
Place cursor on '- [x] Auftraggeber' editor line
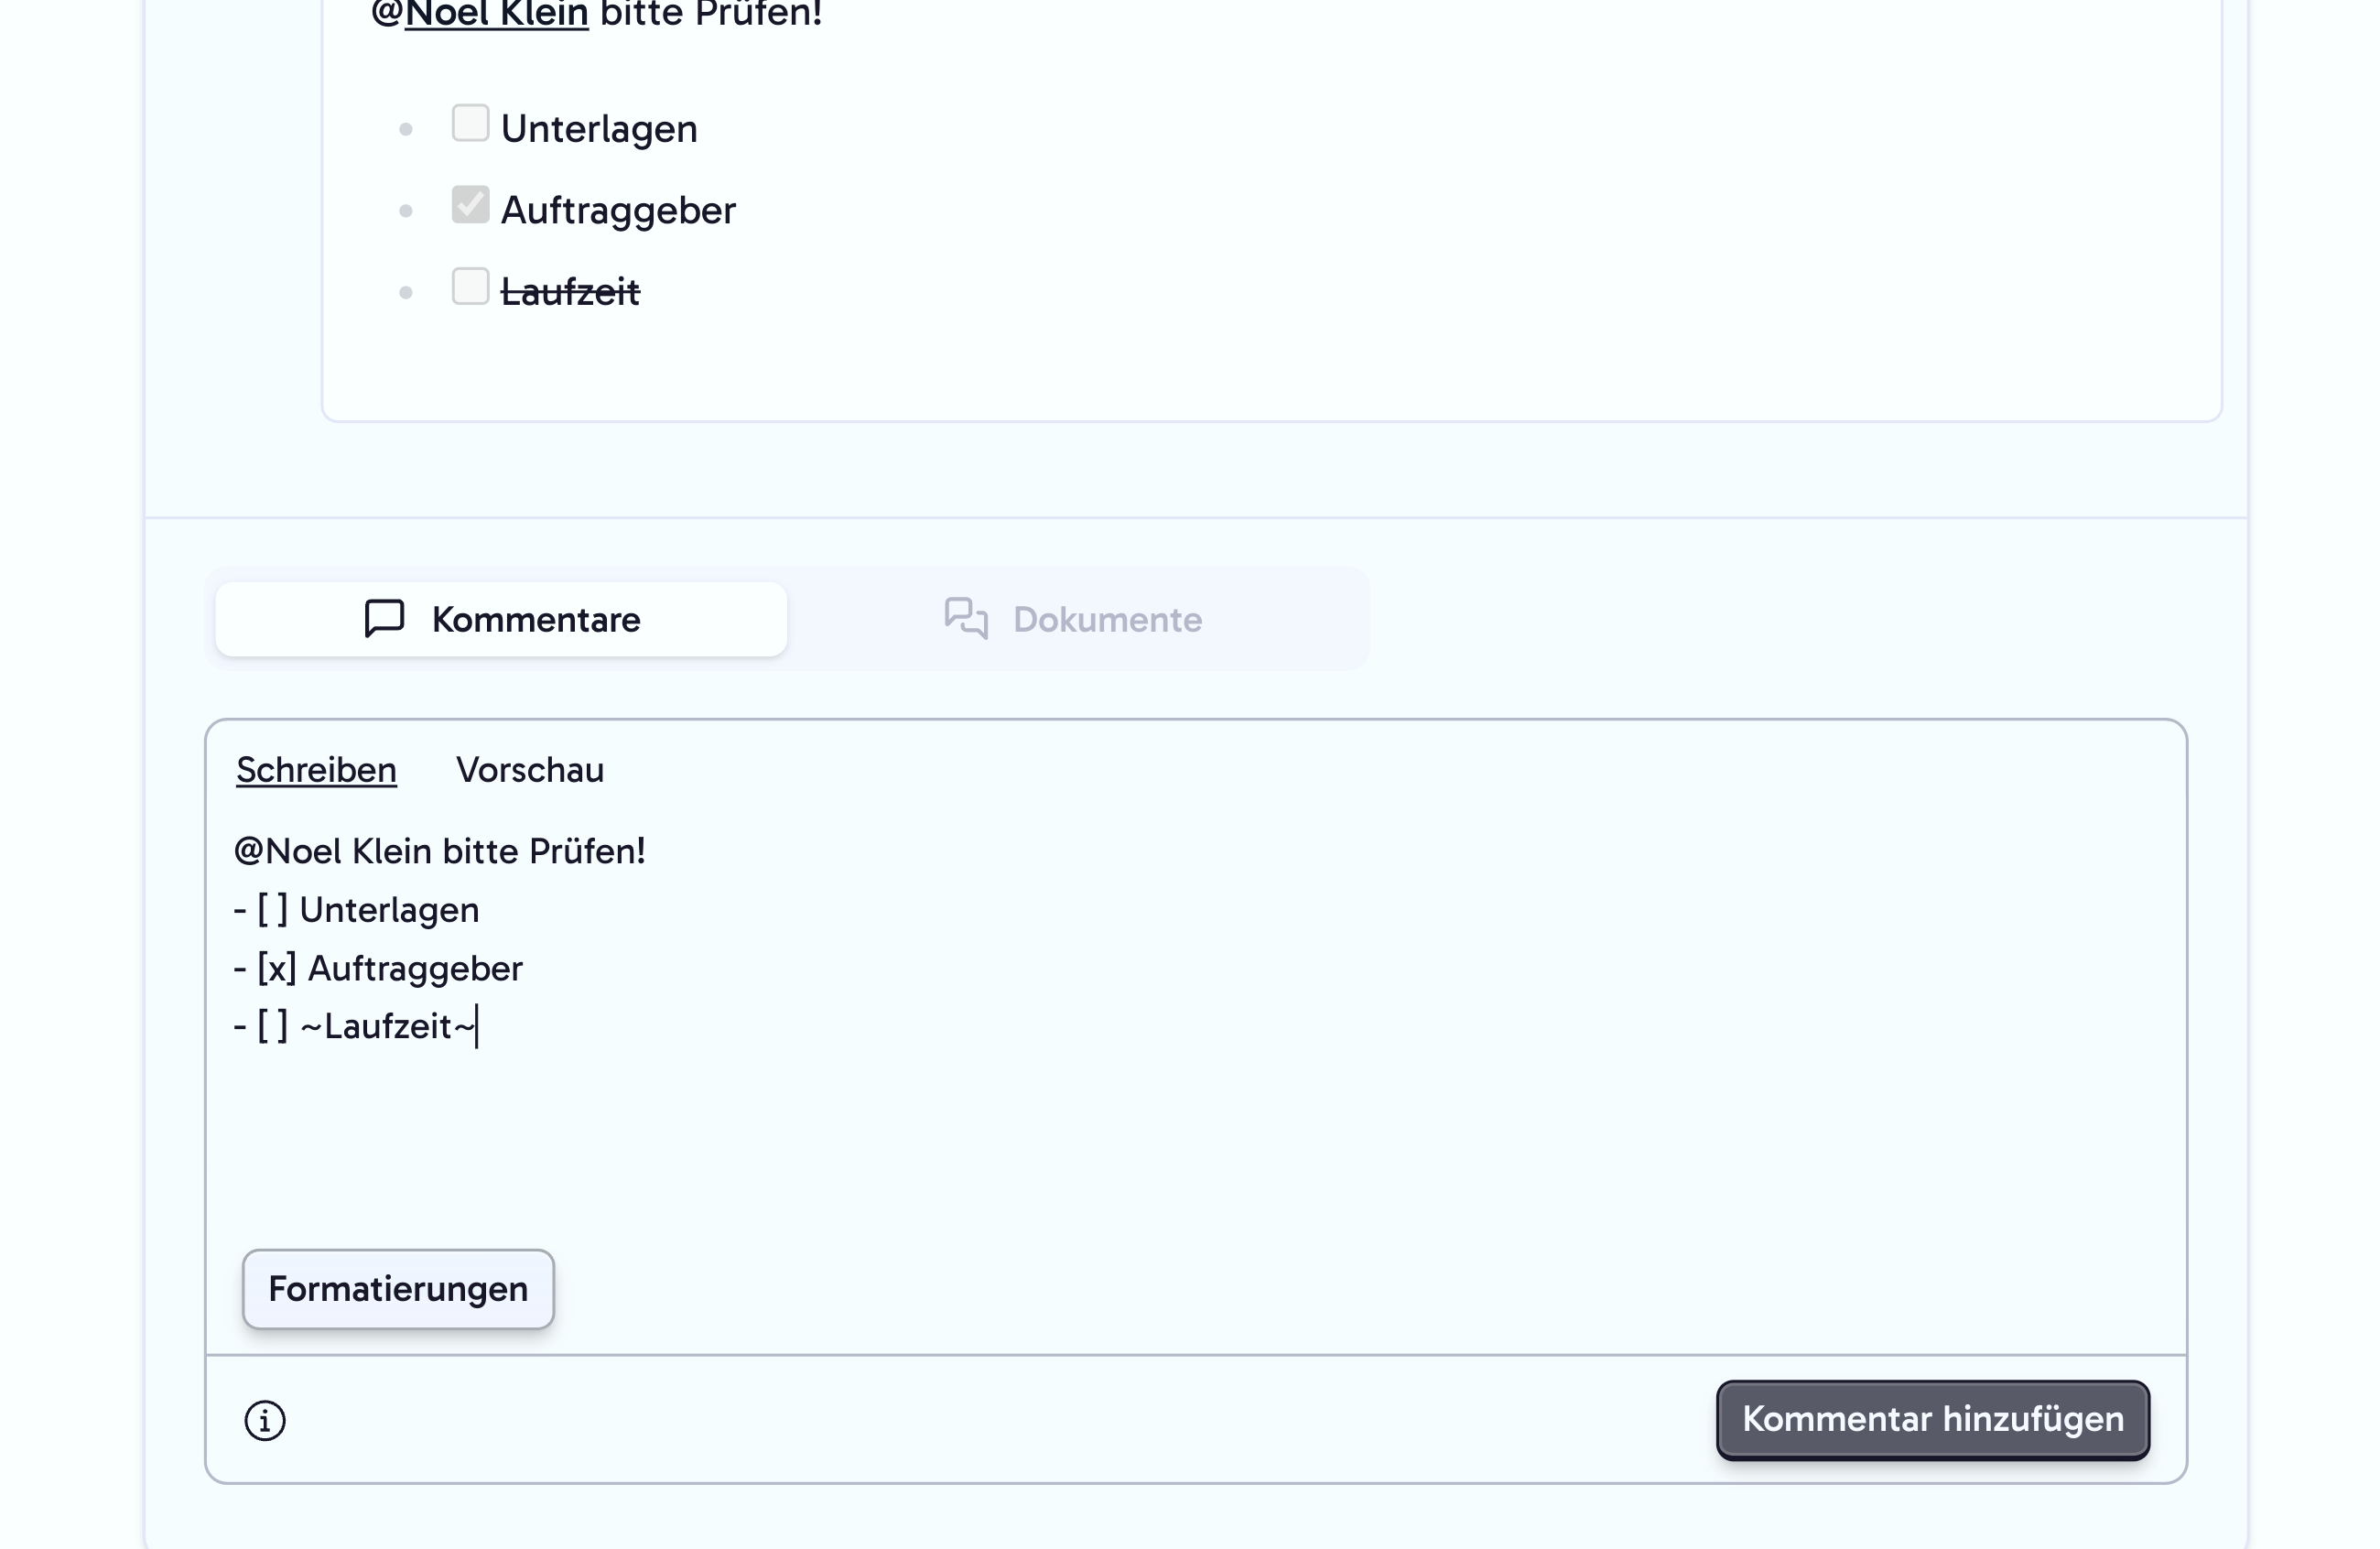click(x=378, y=968)
